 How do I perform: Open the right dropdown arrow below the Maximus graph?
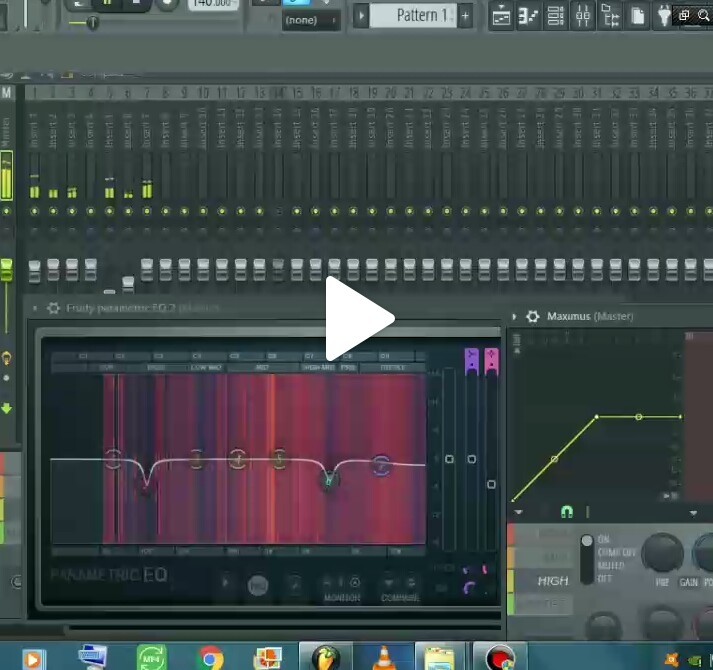click(x=693, y=513)
